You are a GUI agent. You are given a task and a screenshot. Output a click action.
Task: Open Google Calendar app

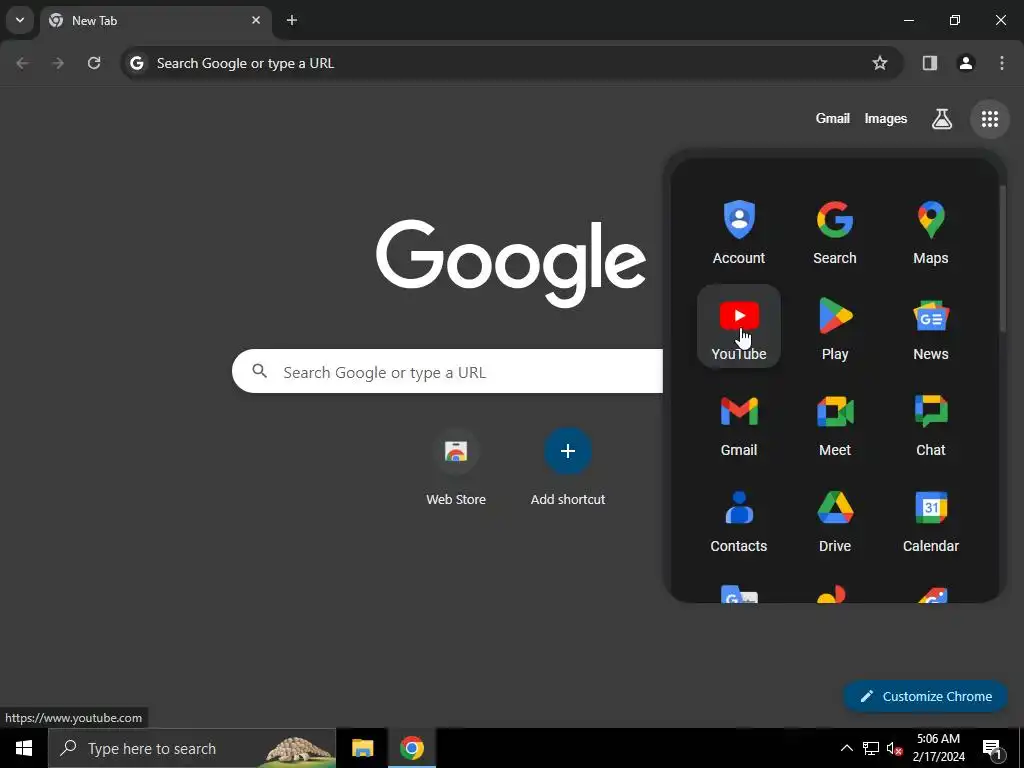931,519
